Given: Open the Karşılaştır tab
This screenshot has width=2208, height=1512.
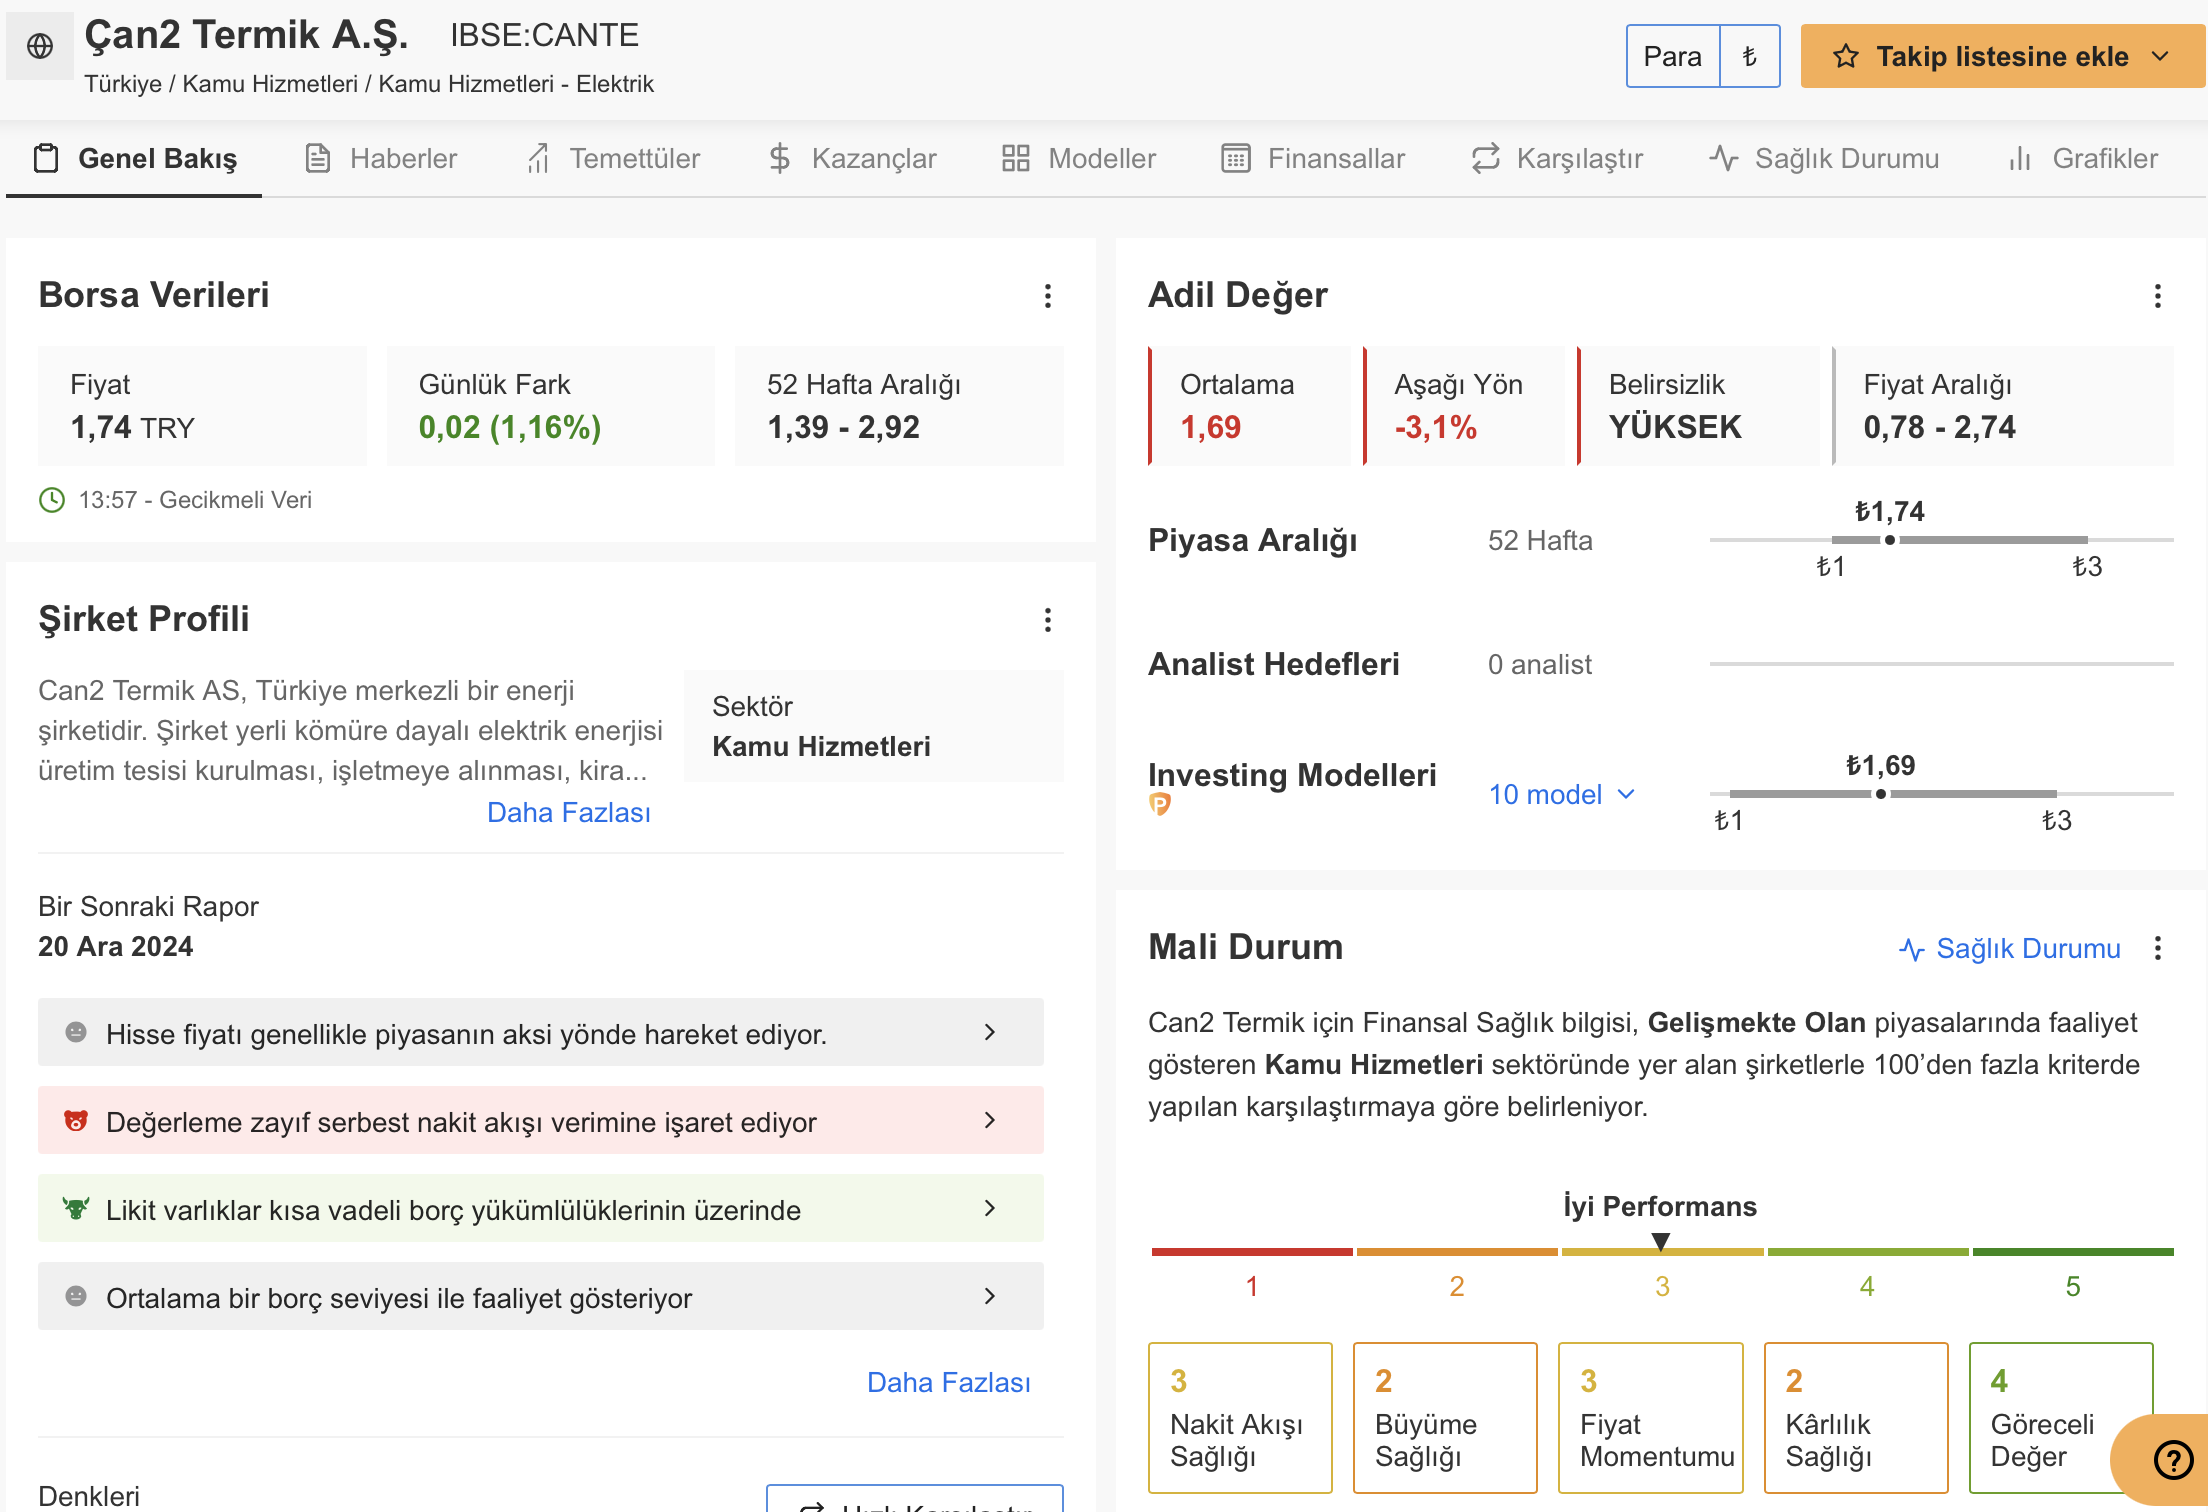Looking at the screenshot, I should (1557, 158).
